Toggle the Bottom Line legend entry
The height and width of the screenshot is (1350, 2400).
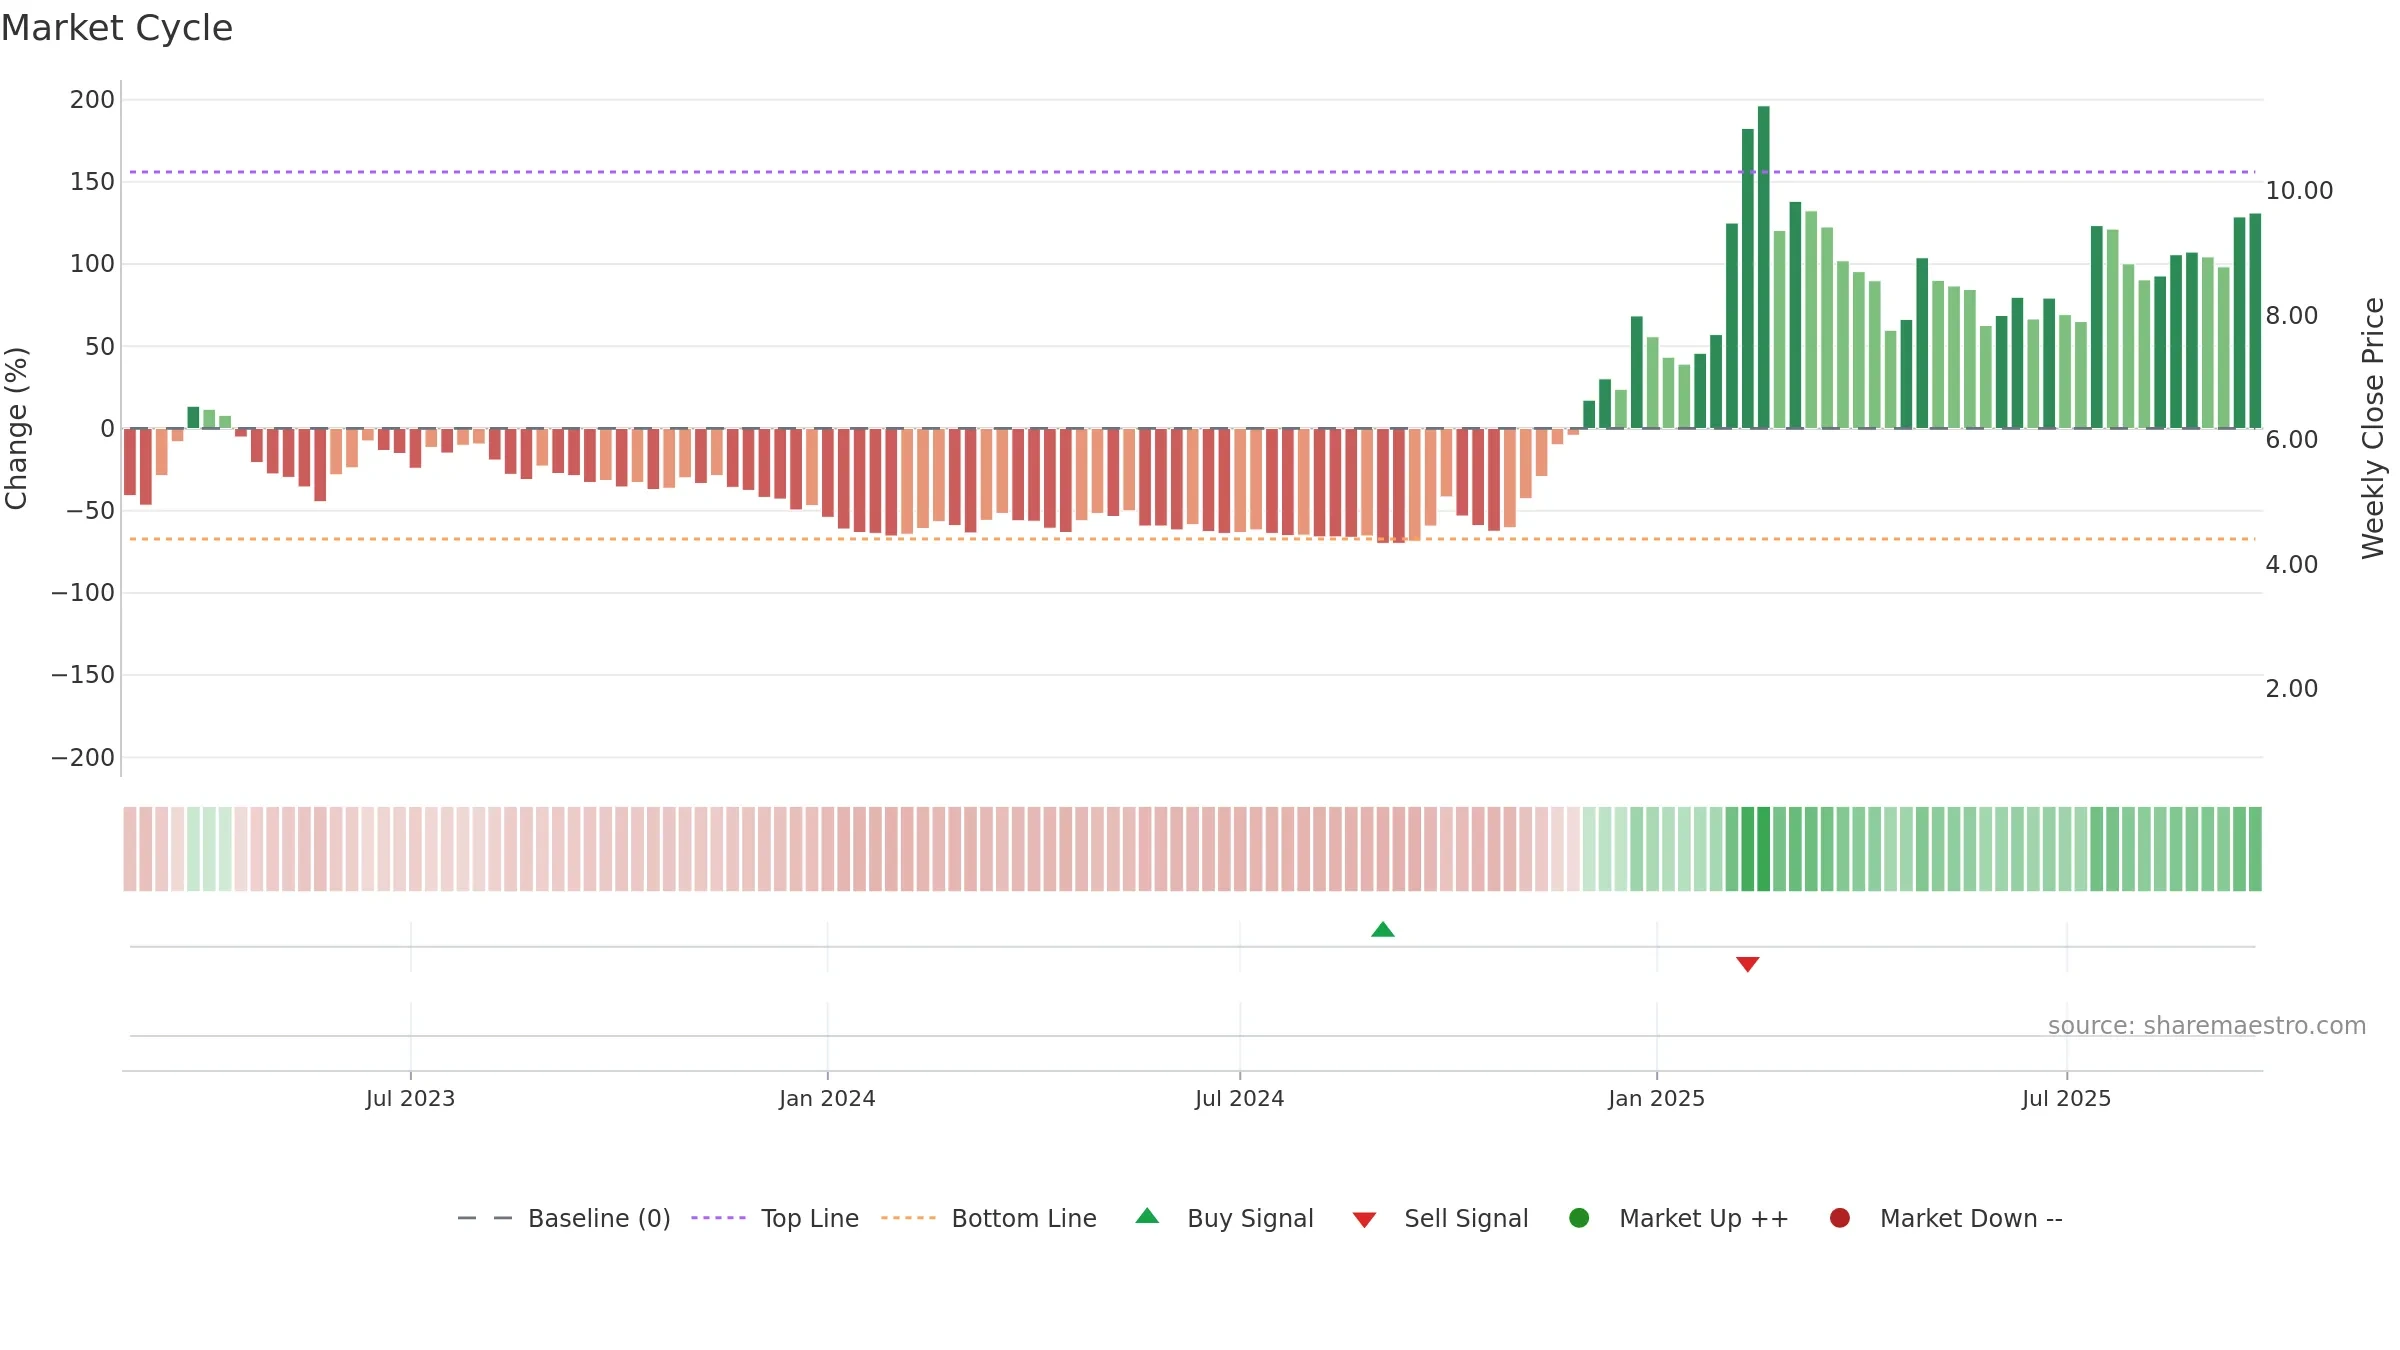coord(989,1218)
